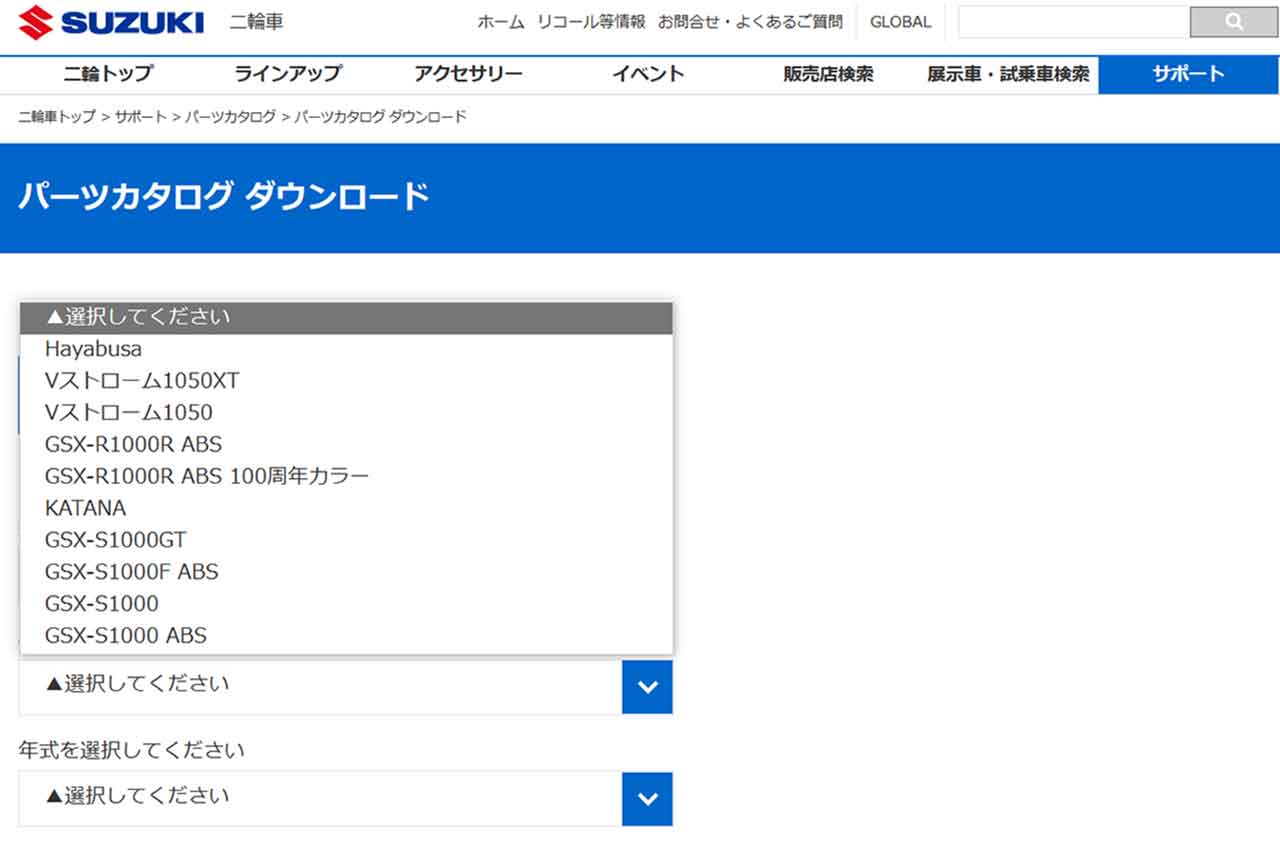
Task: Click 二輪車 text beside Suzuki logo
Action: [x=256, y=22]
